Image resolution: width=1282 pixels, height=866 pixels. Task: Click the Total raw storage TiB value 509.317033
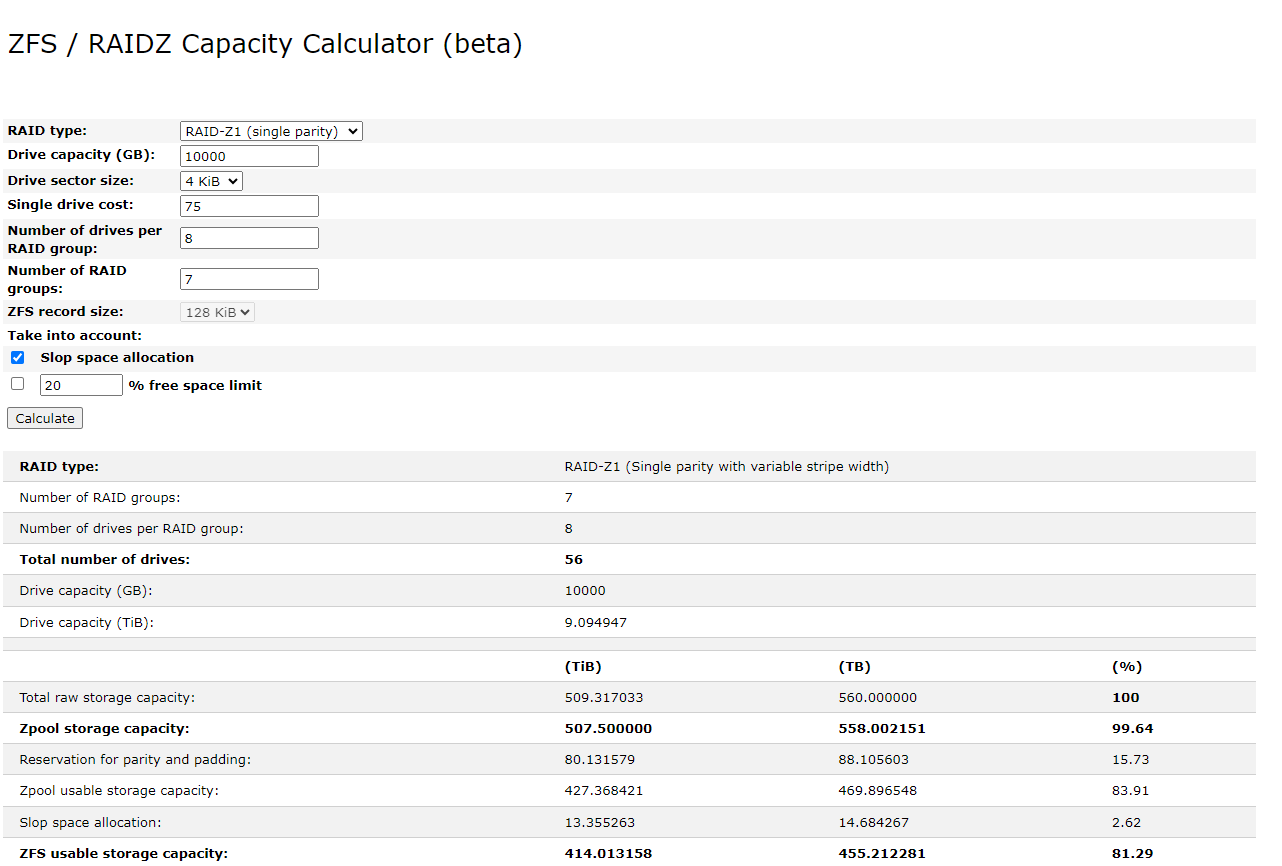coord(603,697)
